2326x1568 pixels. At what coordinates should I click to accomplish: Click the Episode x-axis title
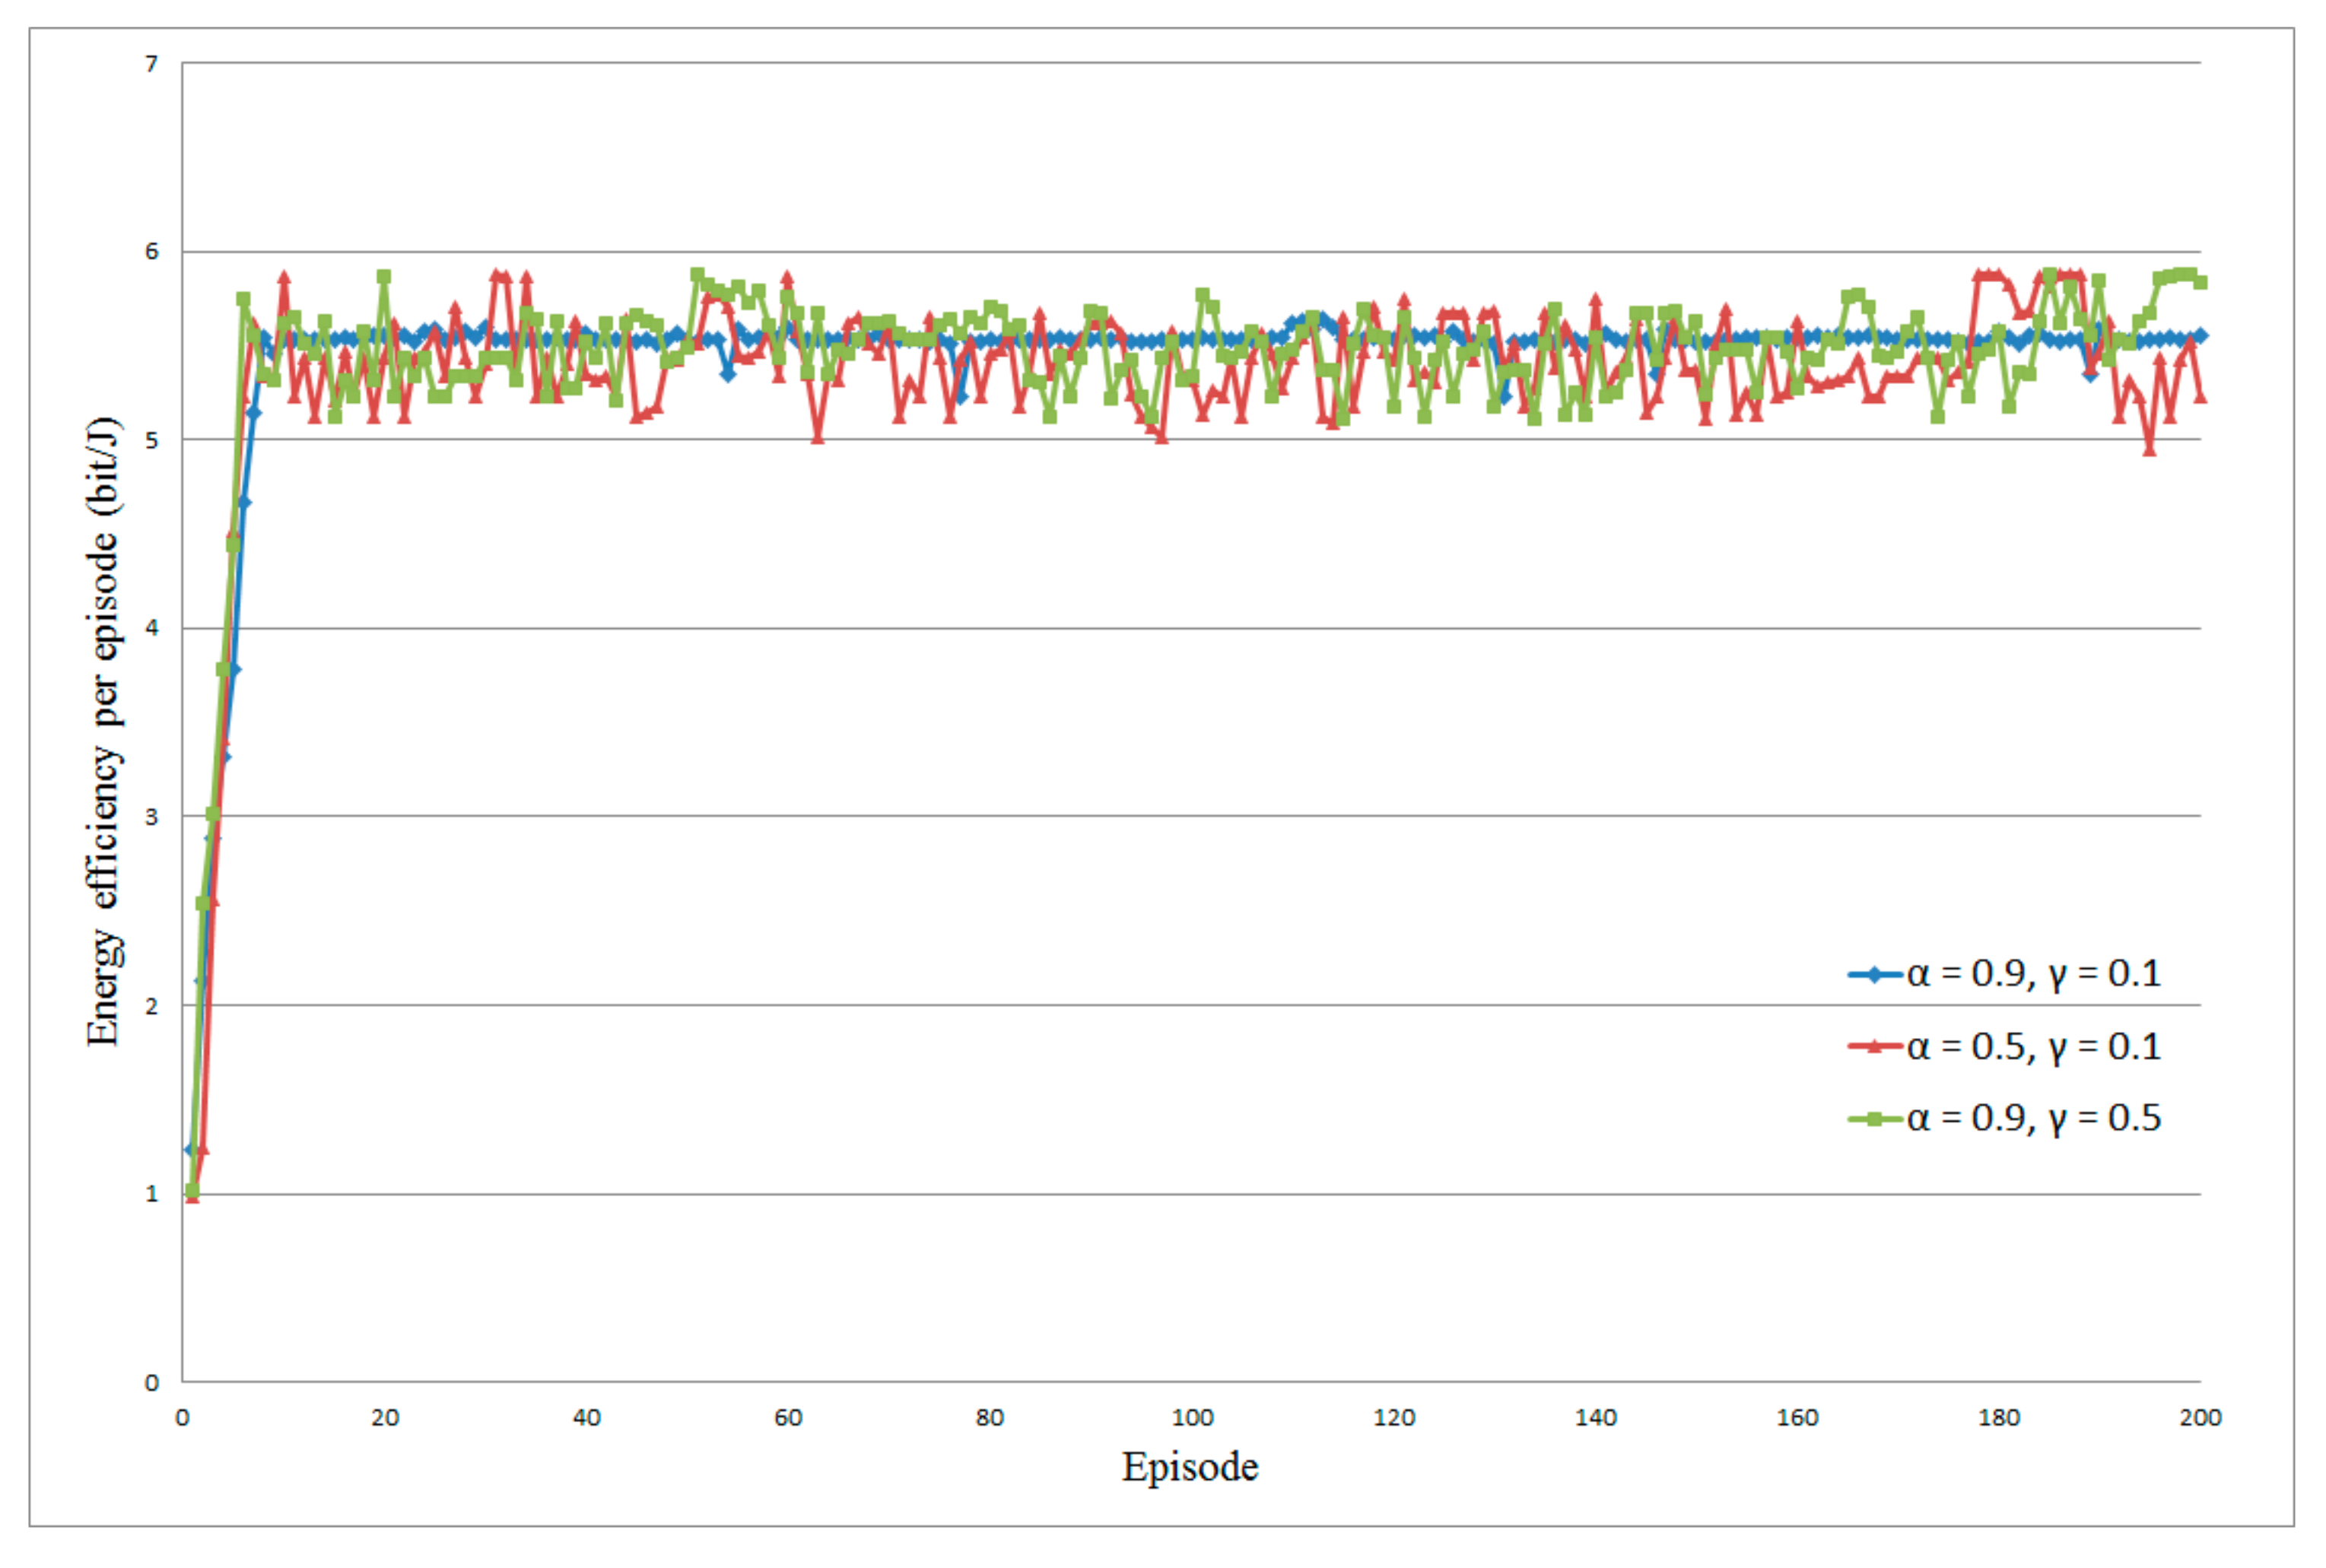tap(1189, 1467)
